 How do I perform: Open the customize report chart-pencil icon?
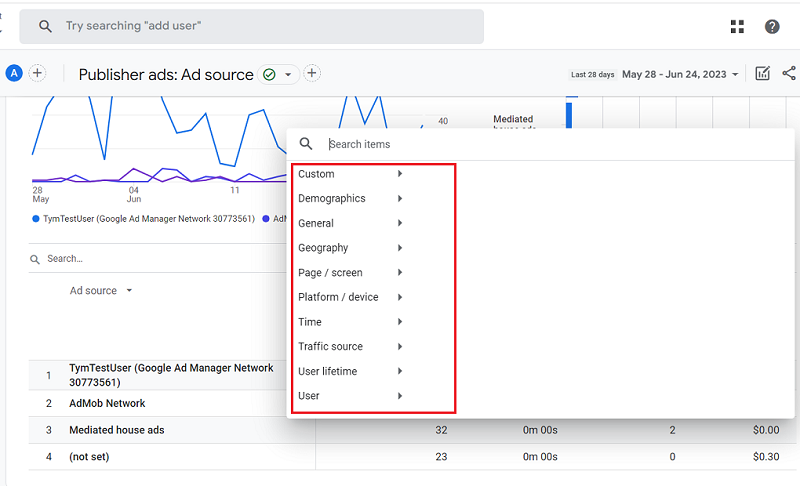click(x=762, y=73)
